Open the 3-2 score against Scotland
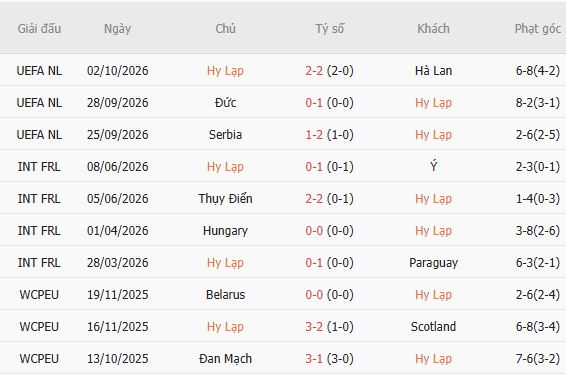The width and height of the screenshot is (566, 376). 314,327
